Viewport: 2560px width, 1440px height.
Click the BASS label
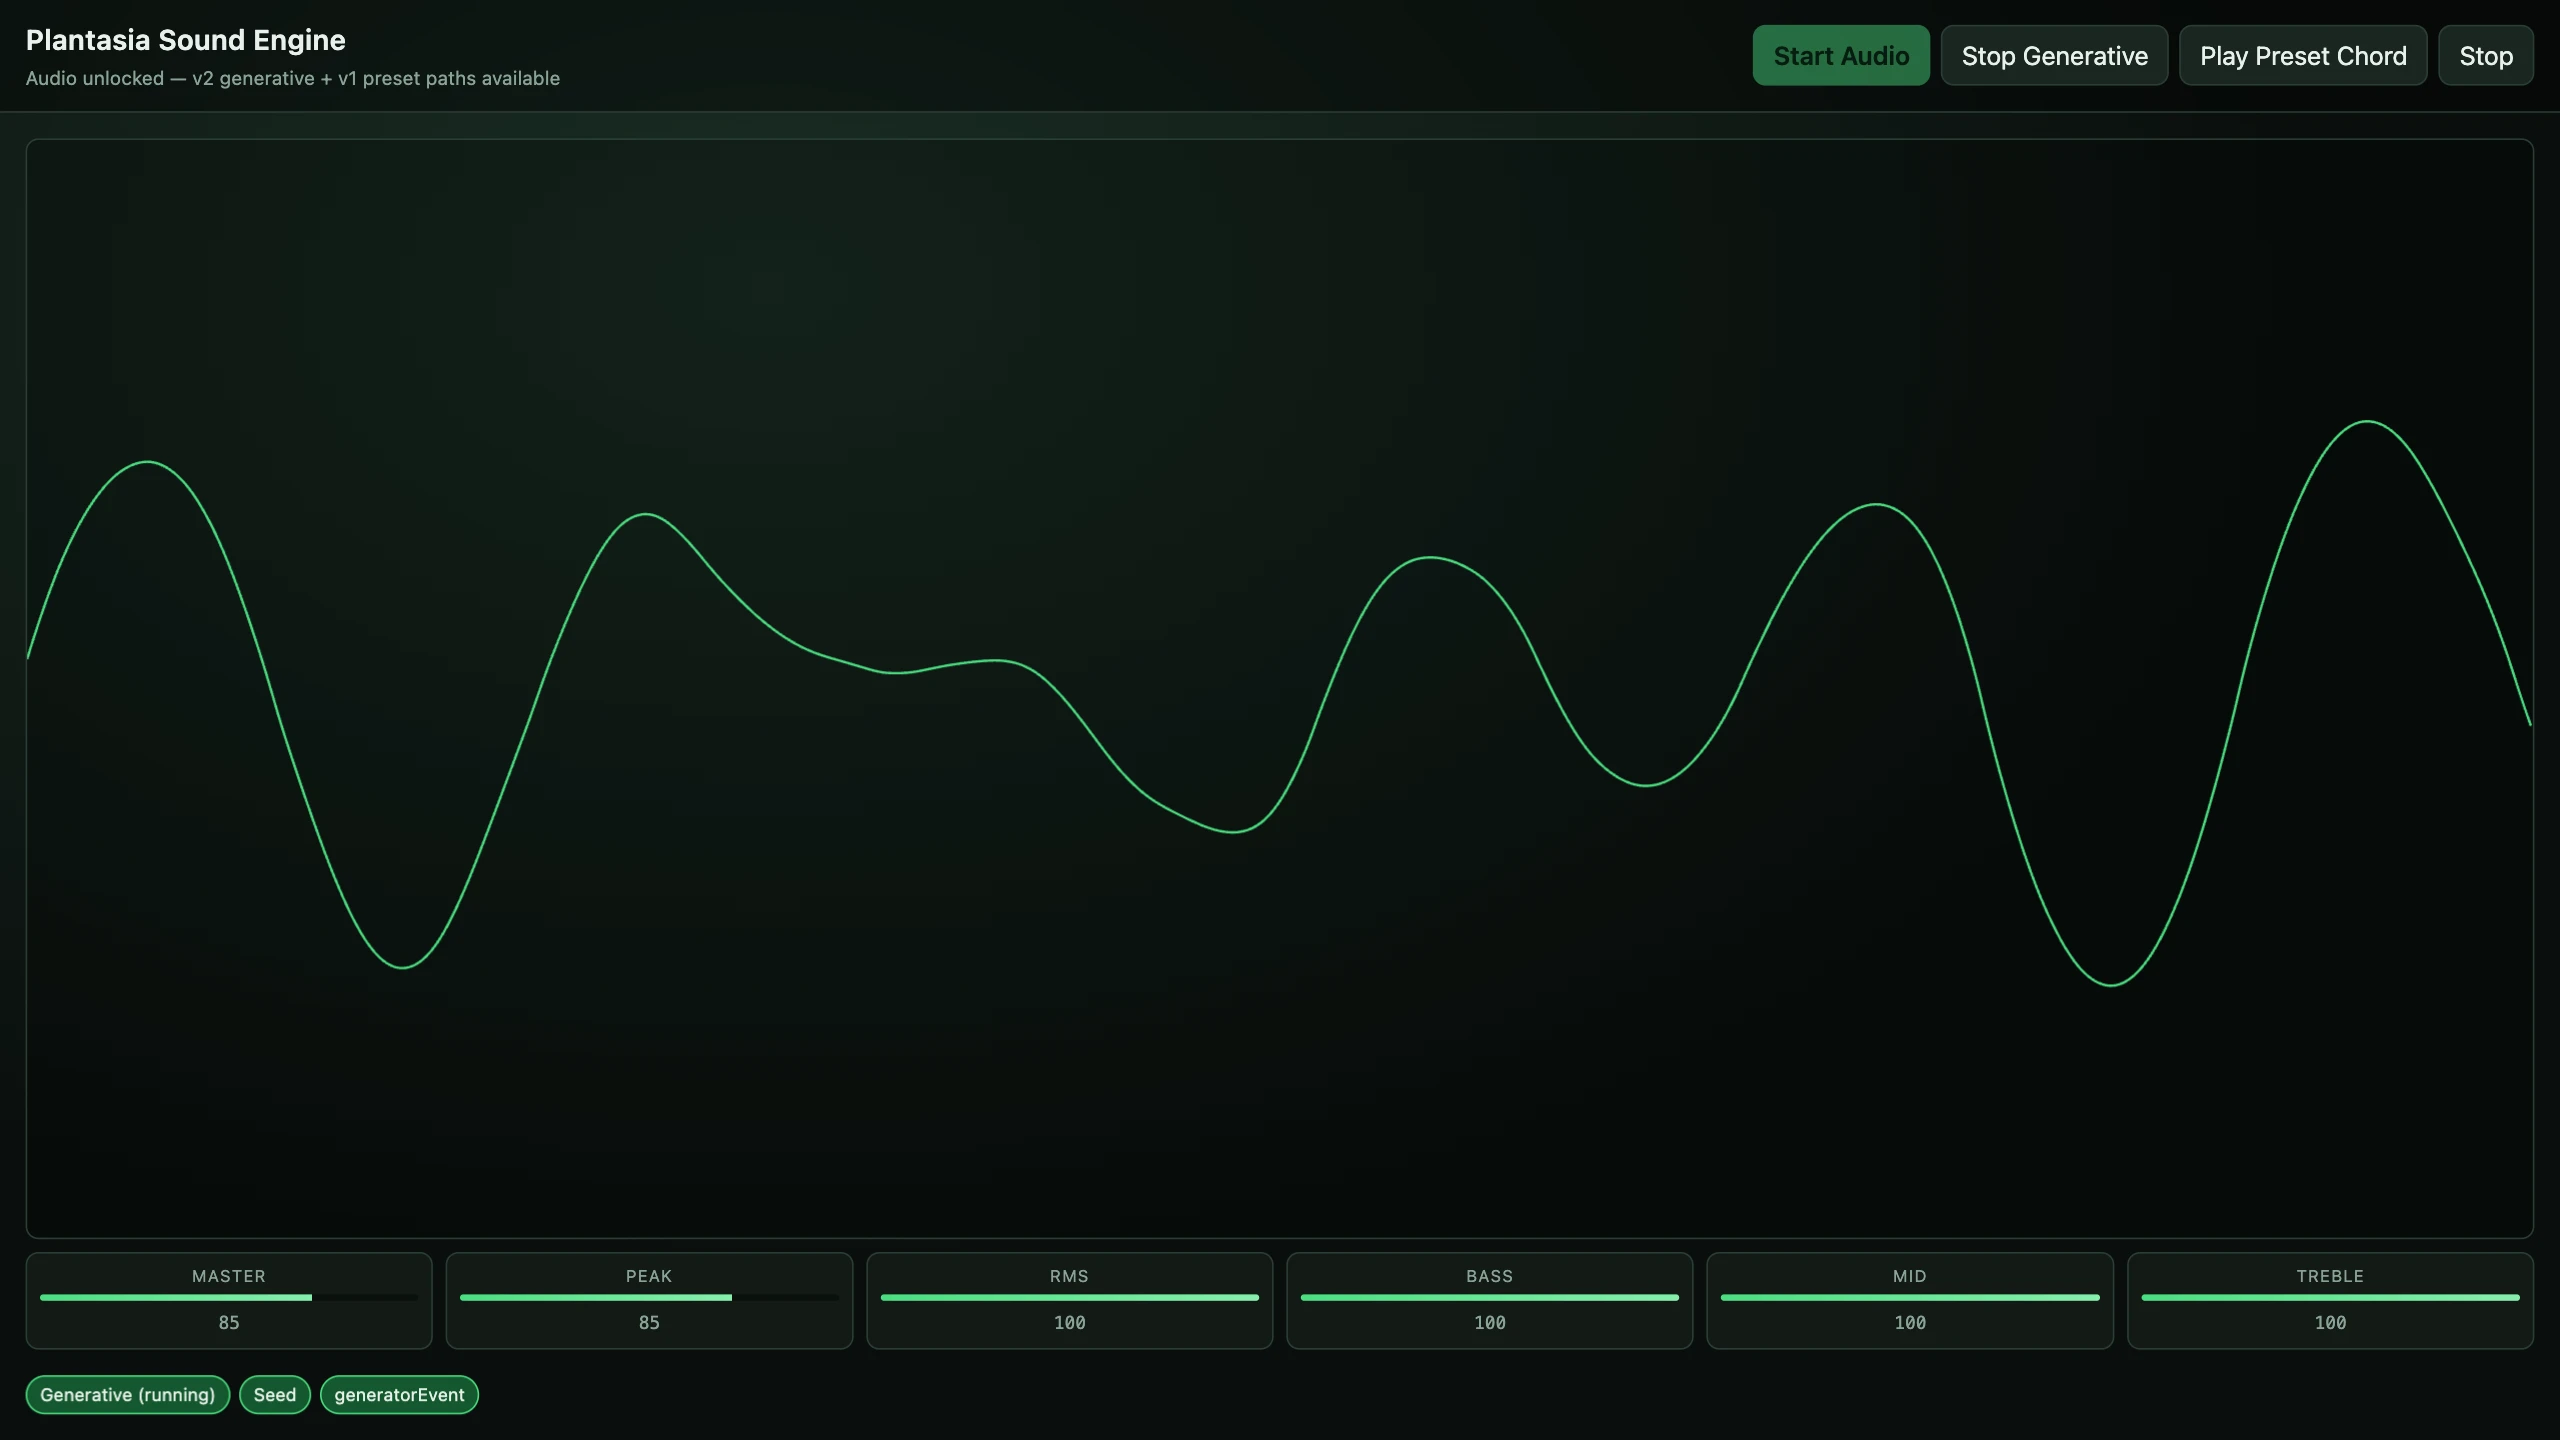click(1489, 1276)
